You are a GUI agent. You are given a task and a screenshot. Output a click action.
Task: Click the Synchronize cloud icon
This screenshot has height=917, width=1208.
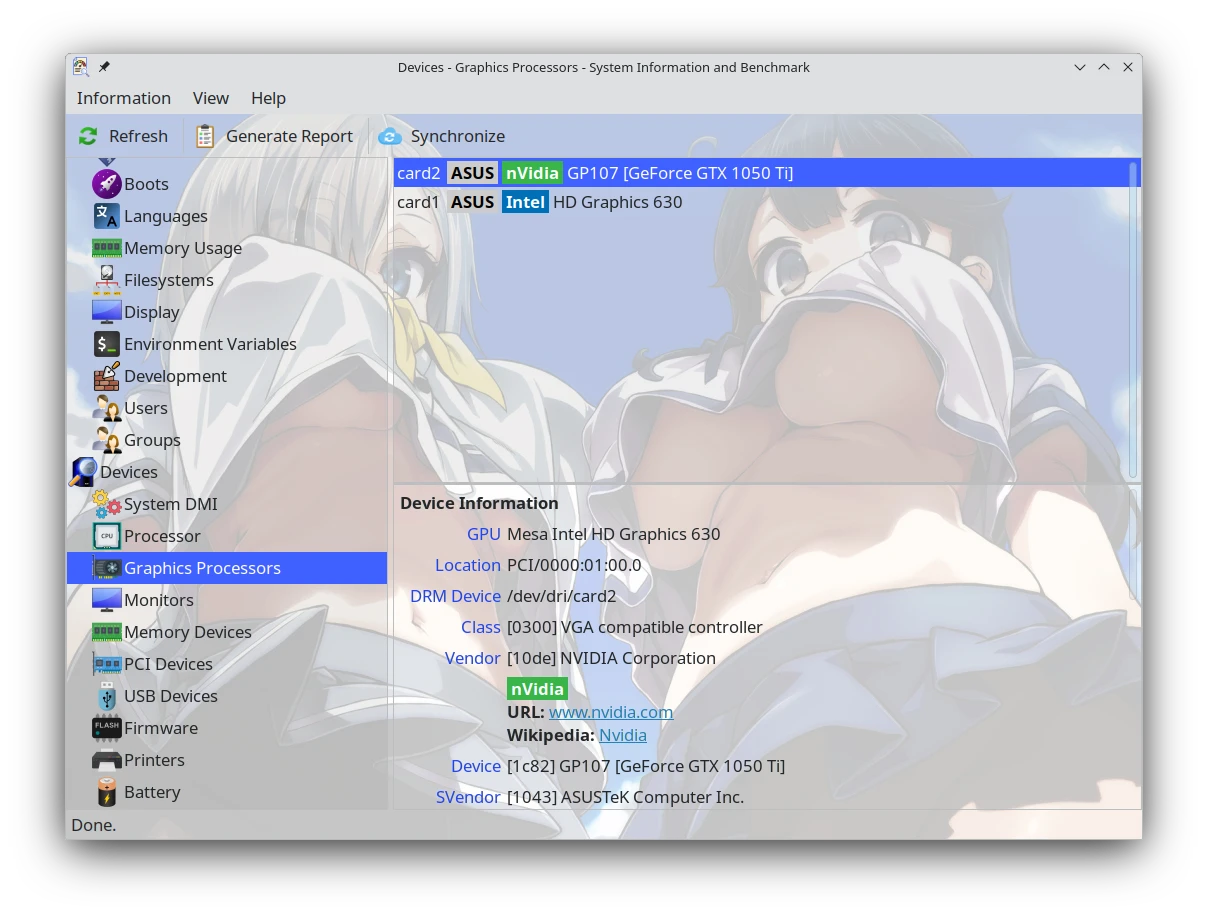(390, 136)
